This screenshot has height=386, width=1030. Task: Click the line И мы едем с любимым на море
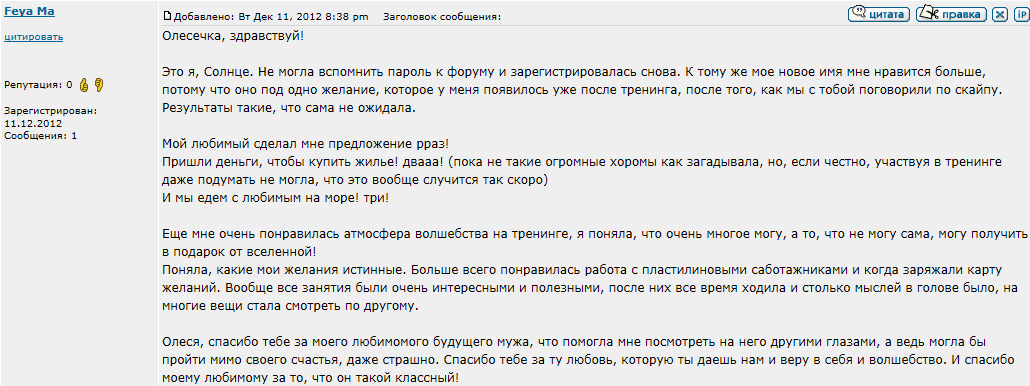point(275,197)
